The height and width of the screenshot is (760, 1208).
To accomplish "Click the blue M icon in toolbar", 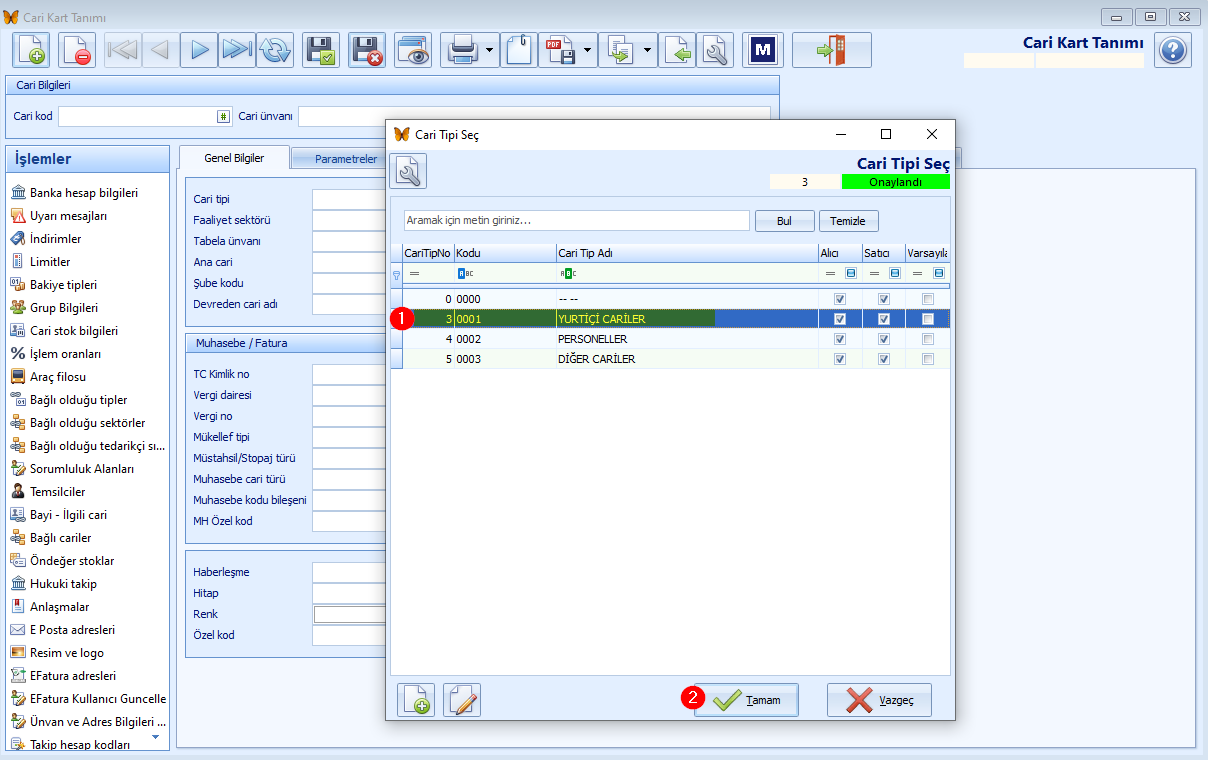I will pos(765,50).
